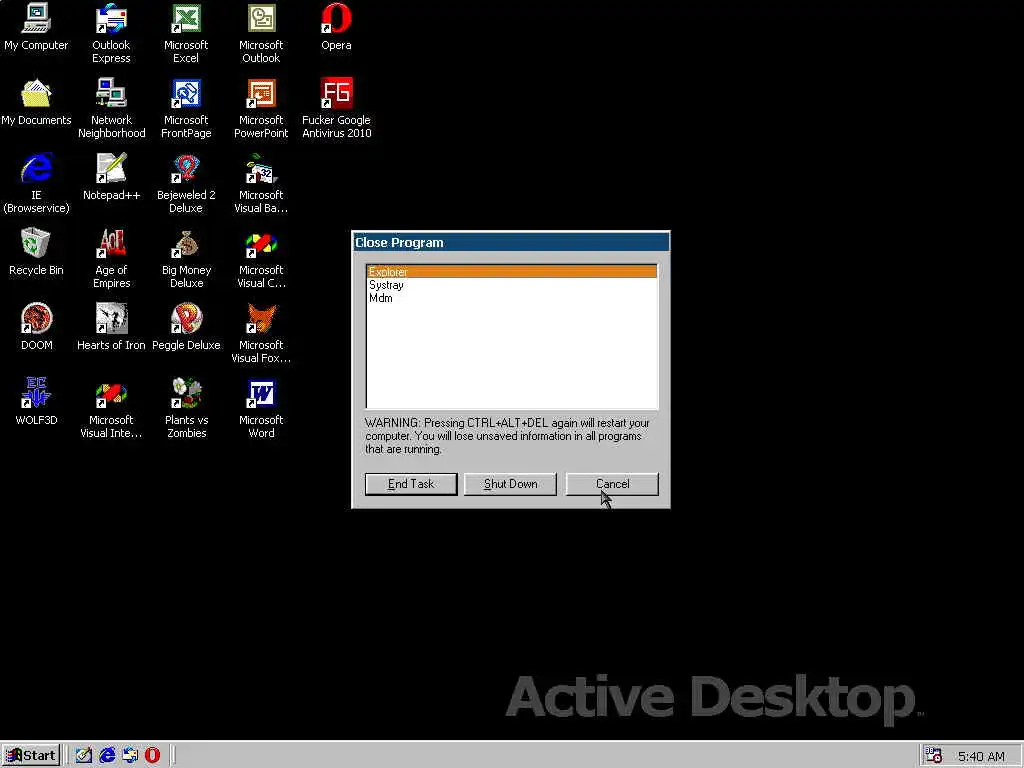Select Systray in the task list

click(512, 285)
